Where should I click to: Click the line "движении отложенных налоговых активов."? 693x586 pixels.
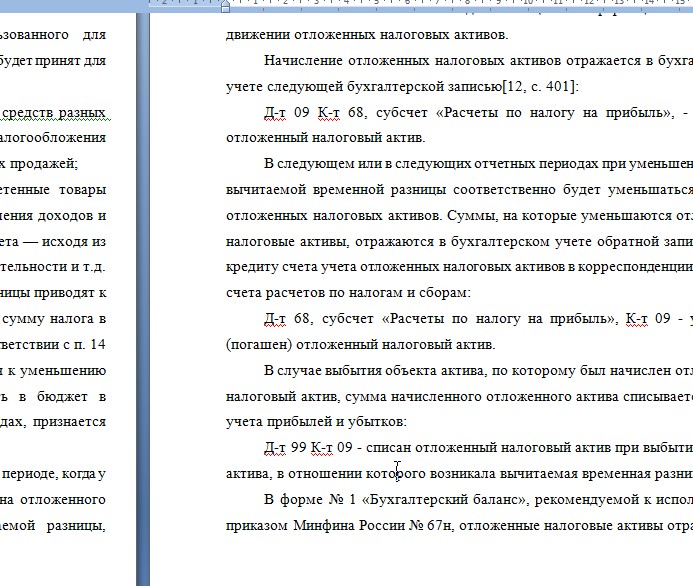pyautogui.click(x=367, y=34)
